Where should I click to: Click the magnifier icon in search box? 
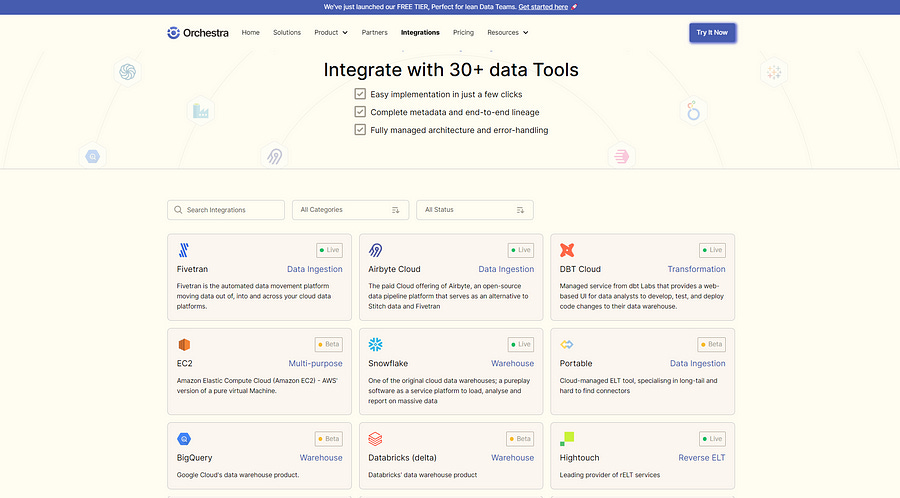[x=178, y=210]
